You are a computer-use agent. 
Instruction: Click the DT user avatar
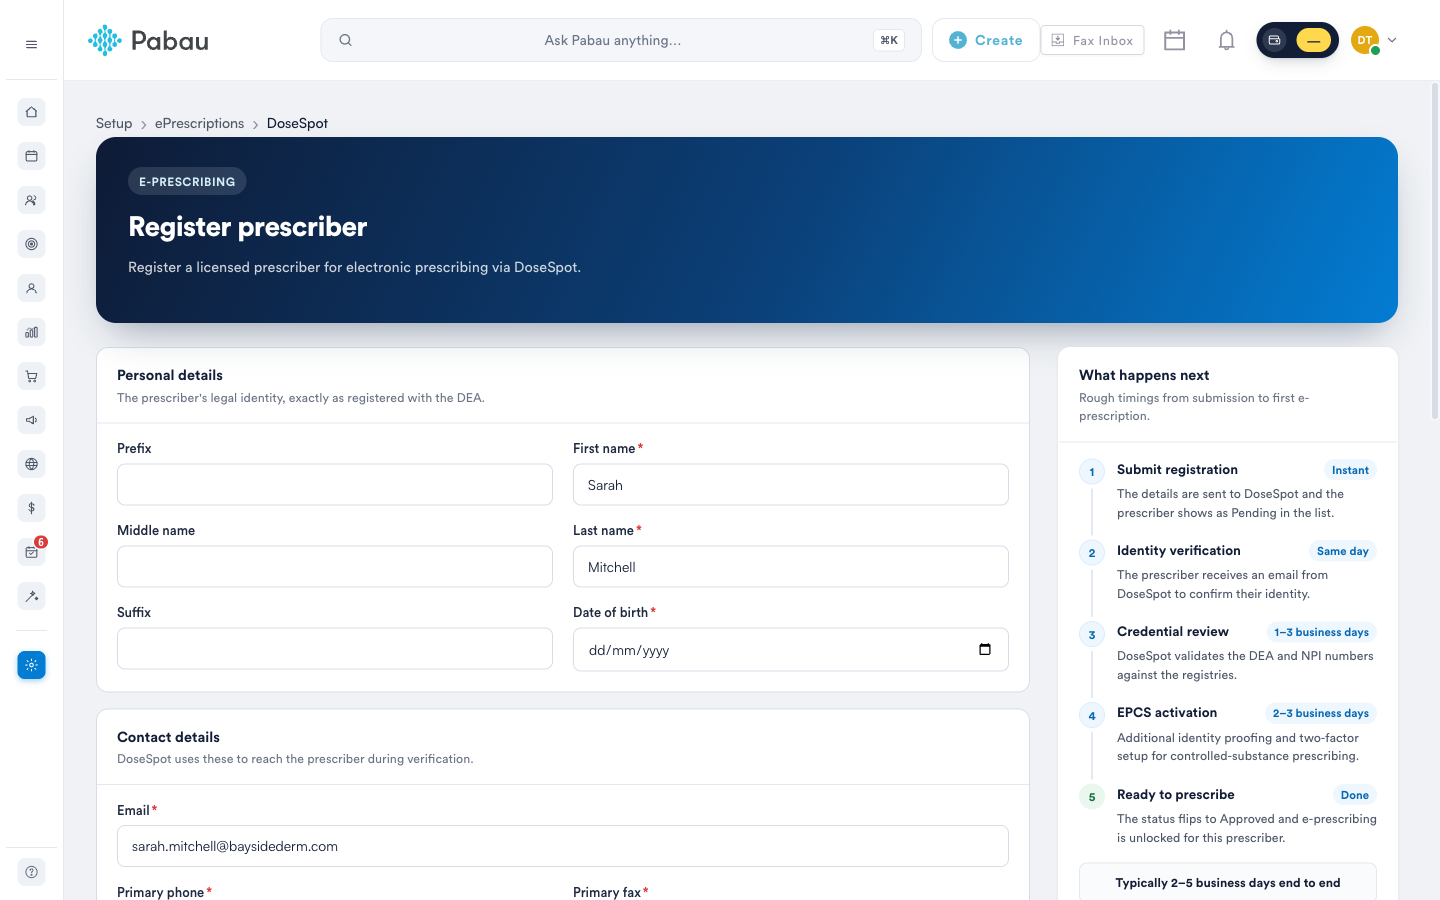[1365, 40]
